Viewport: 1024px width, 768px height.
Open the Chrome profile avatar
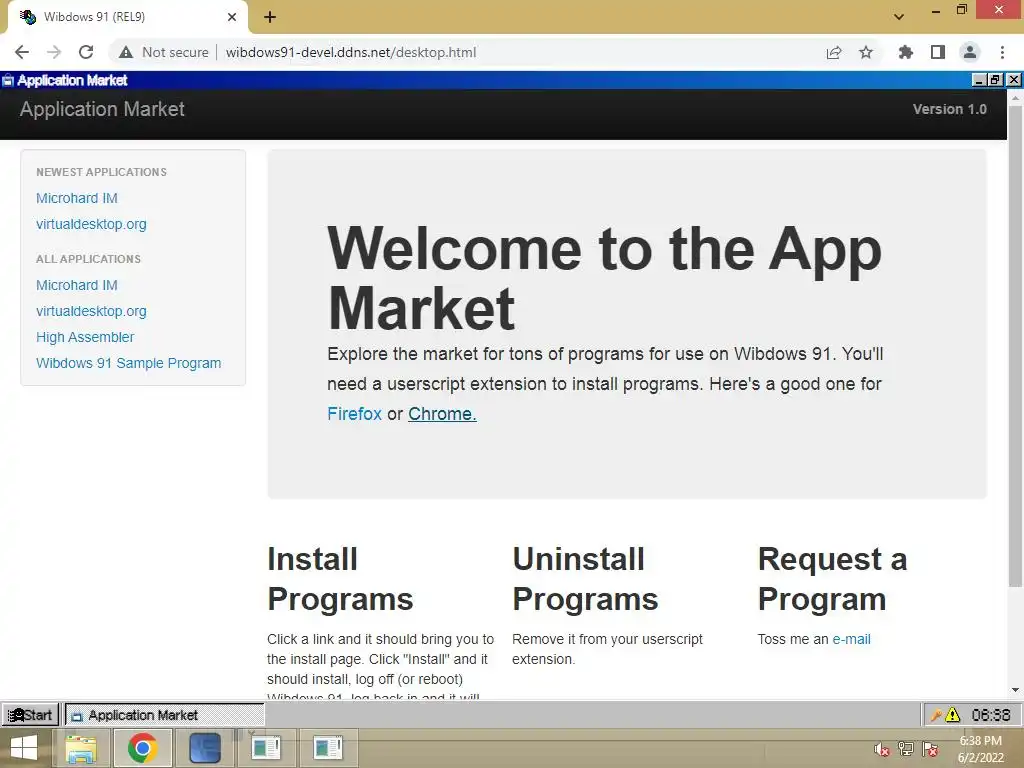coord(970,52)
